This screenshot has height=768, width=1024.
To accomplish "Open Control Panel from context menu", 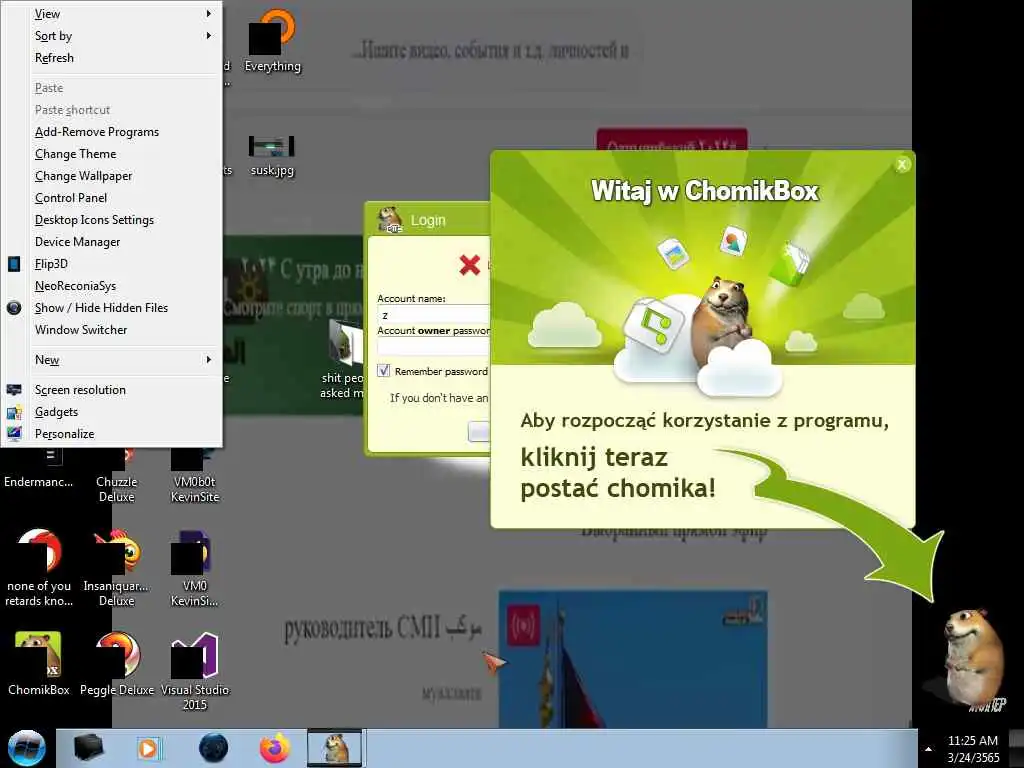I will click(112, 198).
